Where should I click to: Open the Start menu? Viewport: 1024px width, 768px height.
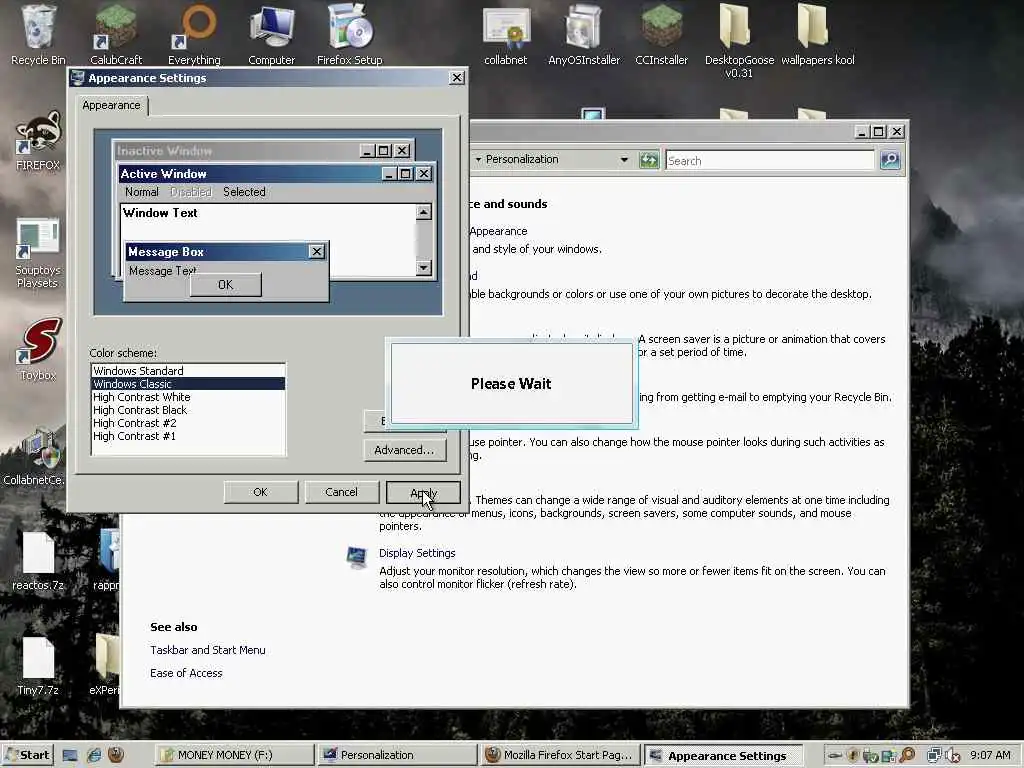click(27, 755)
